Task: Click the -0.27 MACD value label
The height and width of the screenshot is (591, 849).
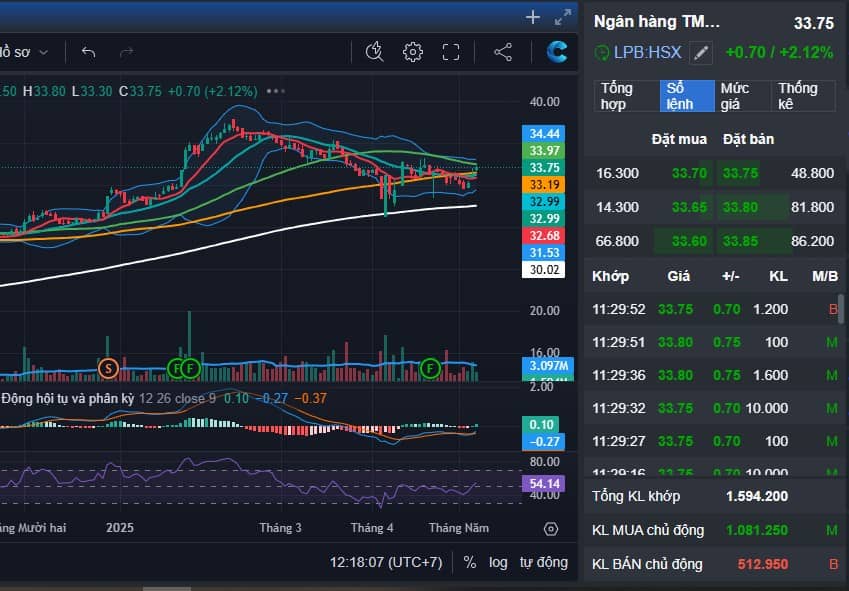Action: point(544,442)
